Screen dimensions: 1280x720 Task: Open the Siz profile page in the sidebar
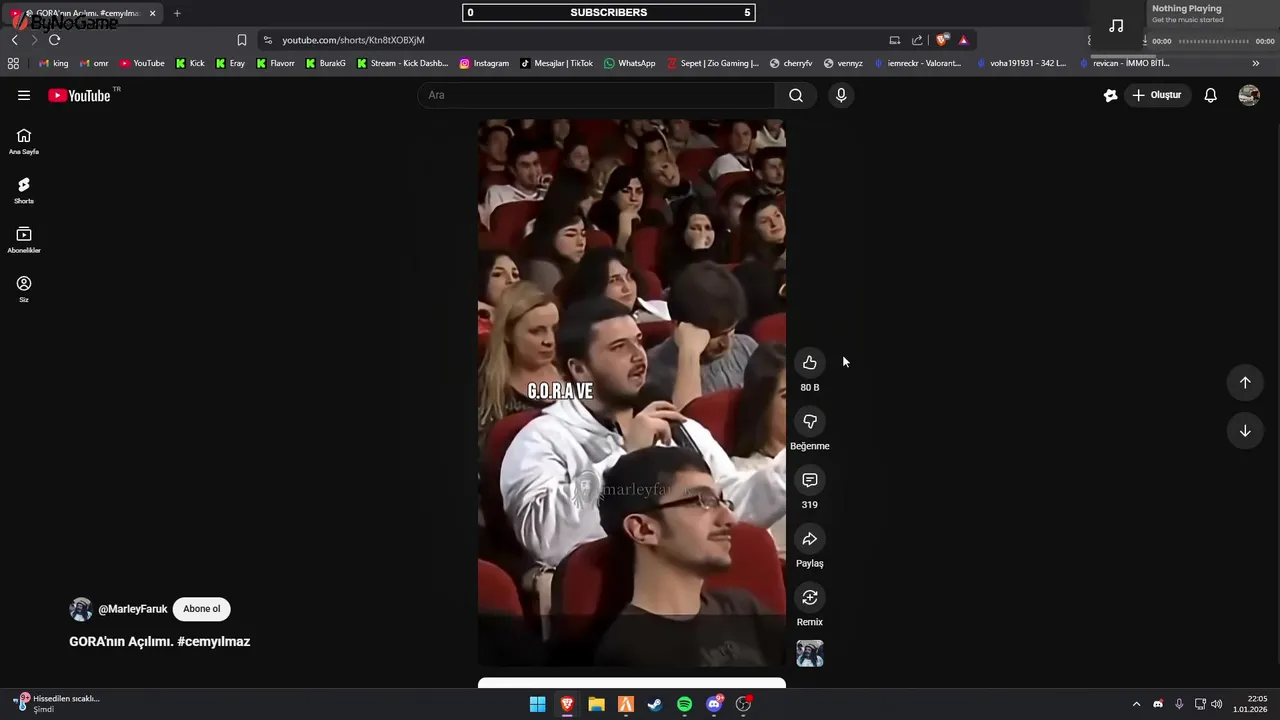point(24,289)
